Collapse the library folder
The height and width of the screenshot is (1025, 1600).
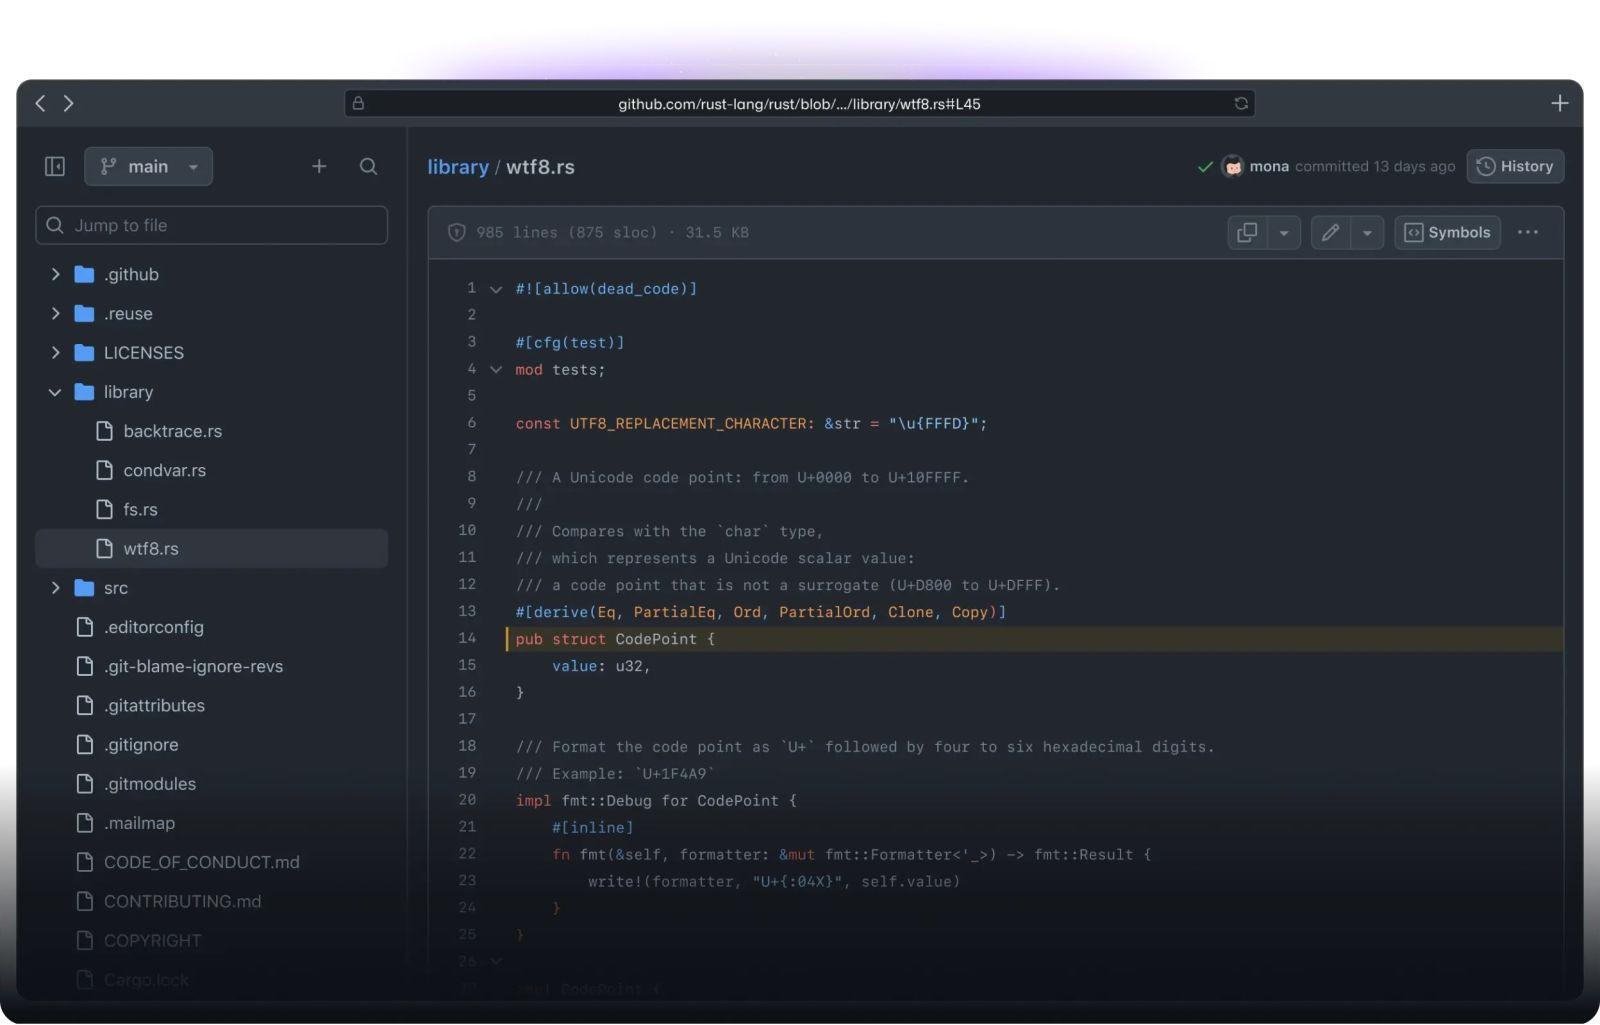(55, 392)
